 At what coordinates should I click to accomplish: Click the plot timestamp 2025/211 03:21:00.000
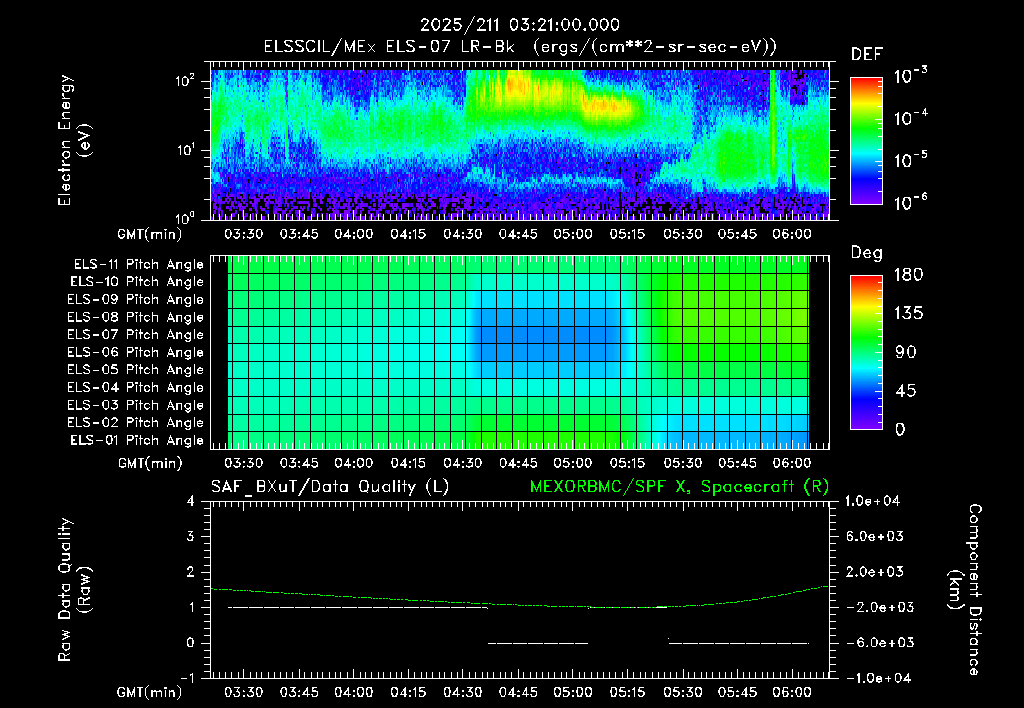pyautogui.click(x=520, y=25)
